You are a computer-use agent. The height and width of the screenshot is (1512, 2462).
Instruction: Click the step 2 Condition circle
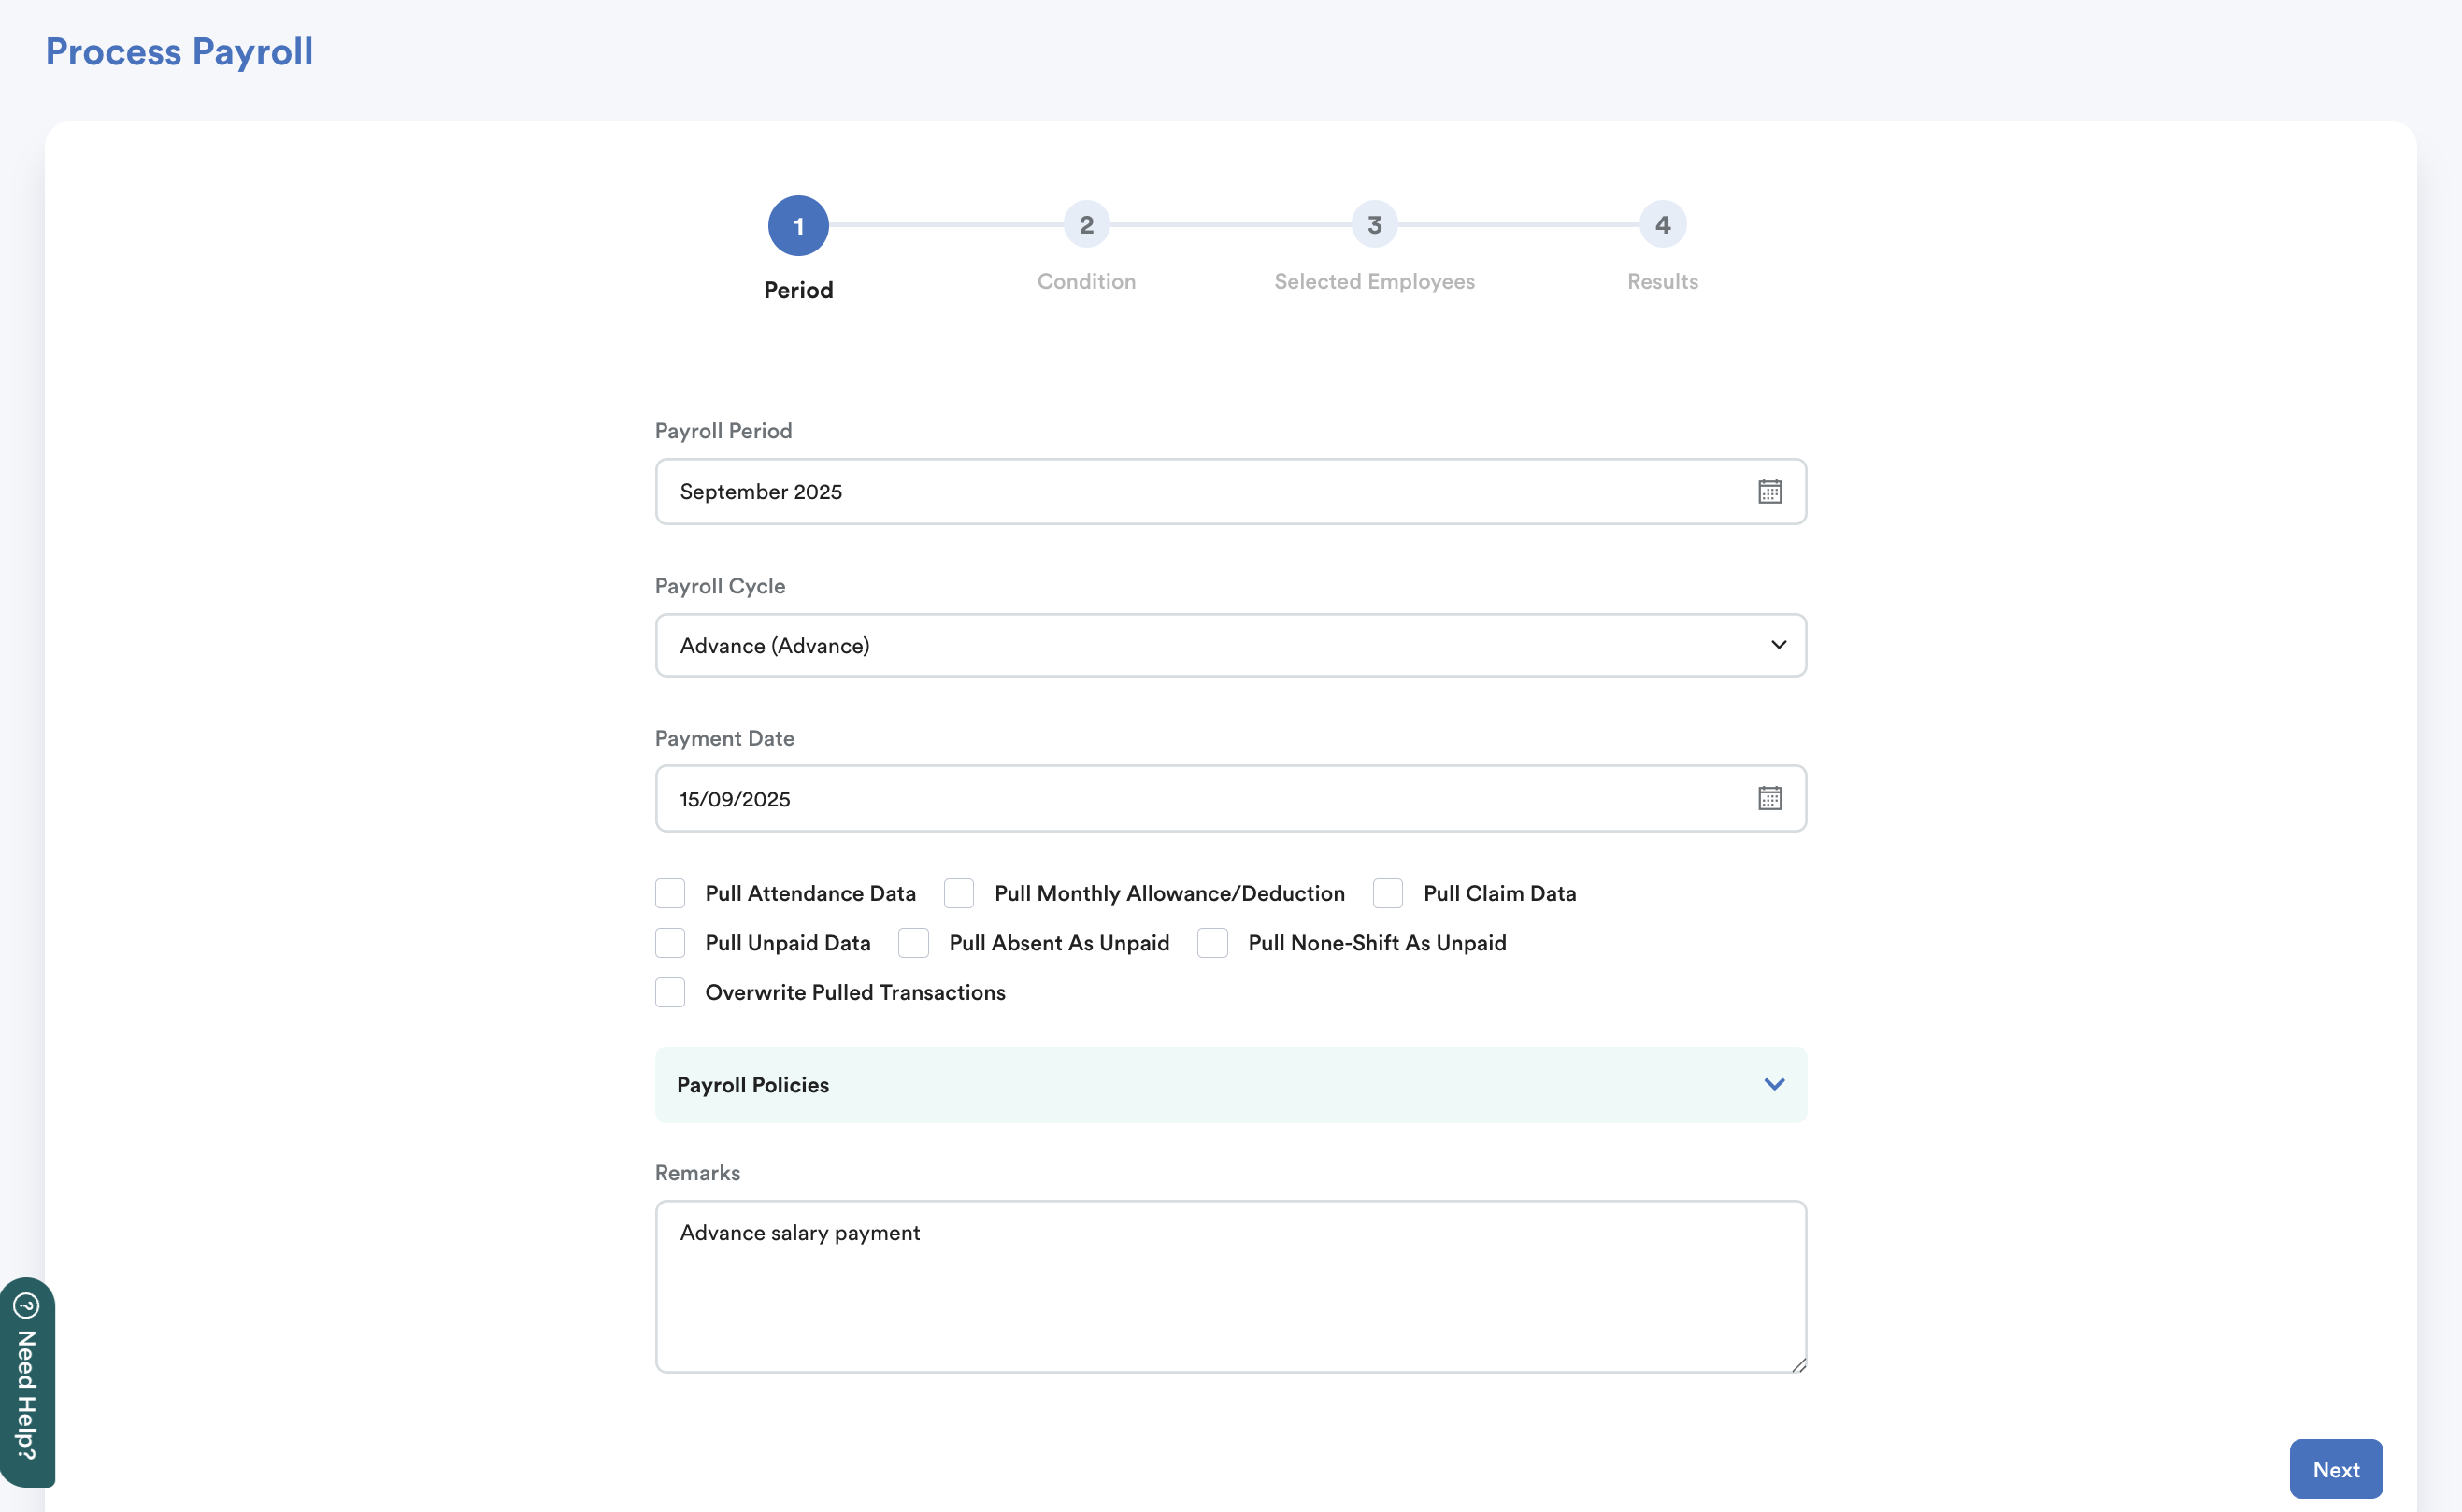pos(1086,225)
